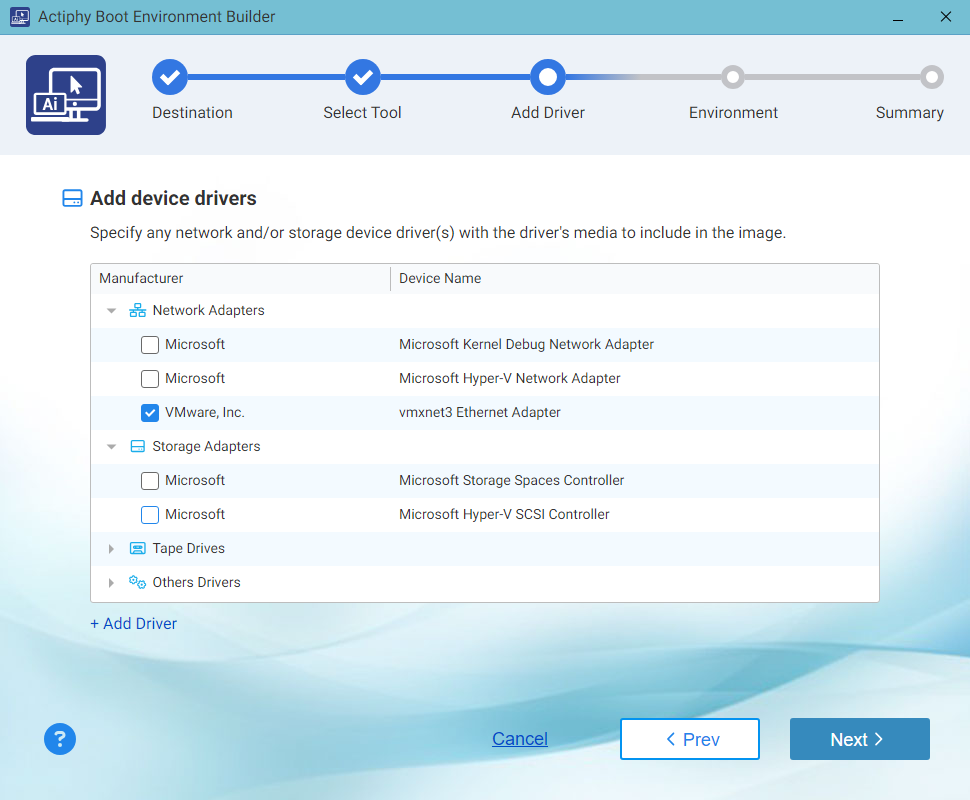970x800 pixels.
Task: Click the Add device drivers heading icon
Action: (72, 198)
